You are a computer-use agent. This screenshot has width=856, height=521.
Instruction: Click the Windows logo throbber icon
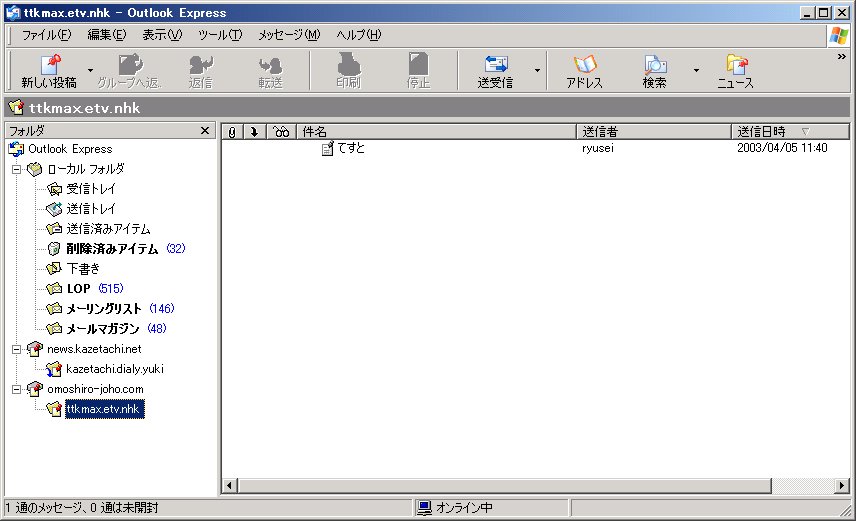point(839,35)
